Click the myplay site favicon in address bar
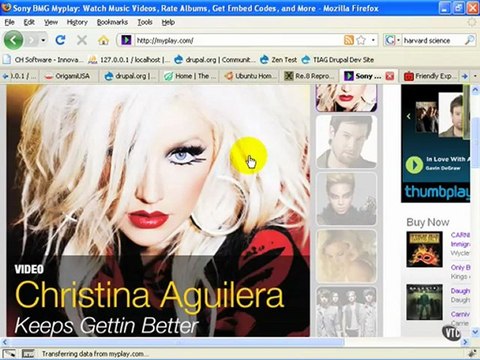The width and height of the screenshot is (480, 360). (x=126, y=40)
